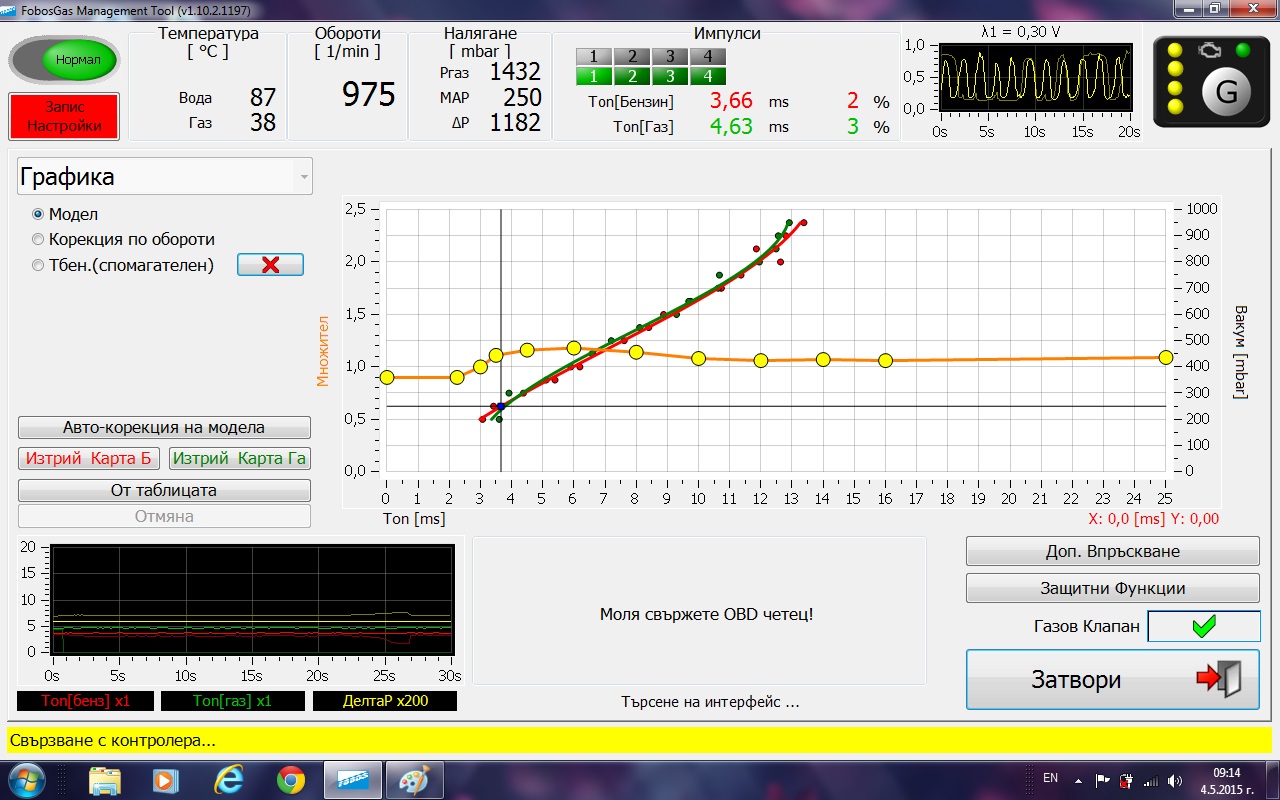Click green injector 1 indicator
Image resolution: width=1280 pixels, height=800 pixels.
coord(593,76)
